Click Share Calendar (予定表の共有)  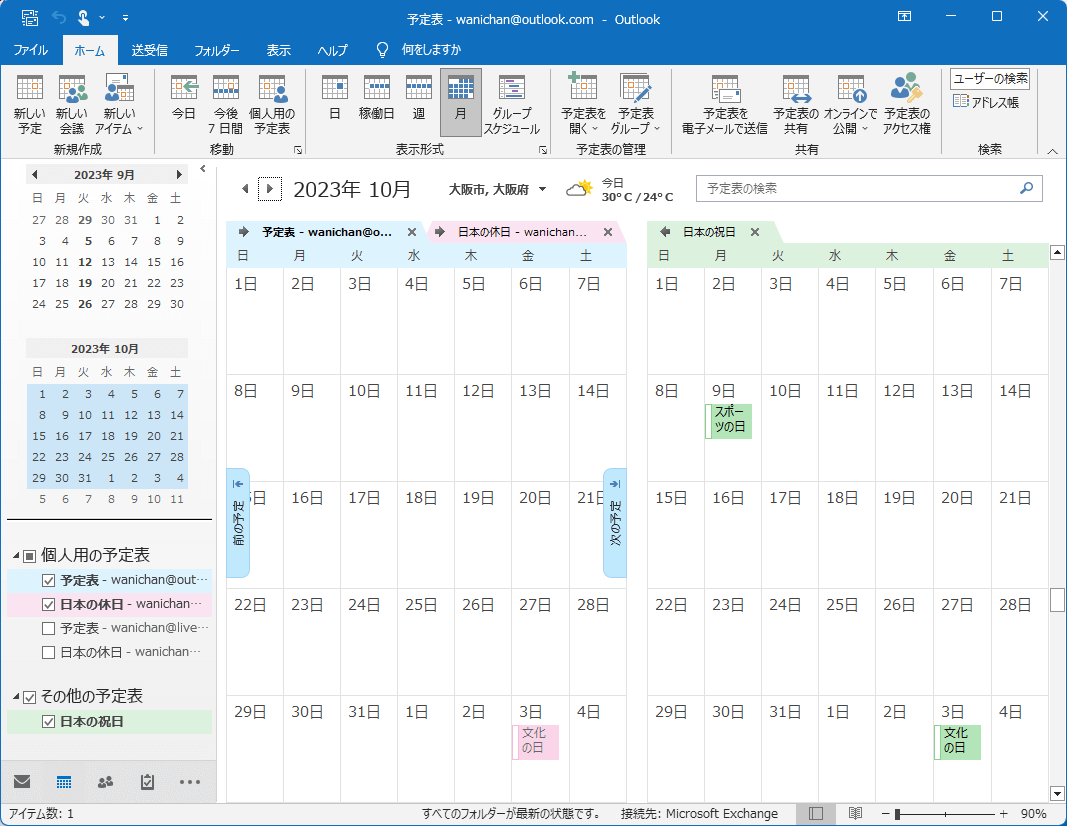click(795, 105)
